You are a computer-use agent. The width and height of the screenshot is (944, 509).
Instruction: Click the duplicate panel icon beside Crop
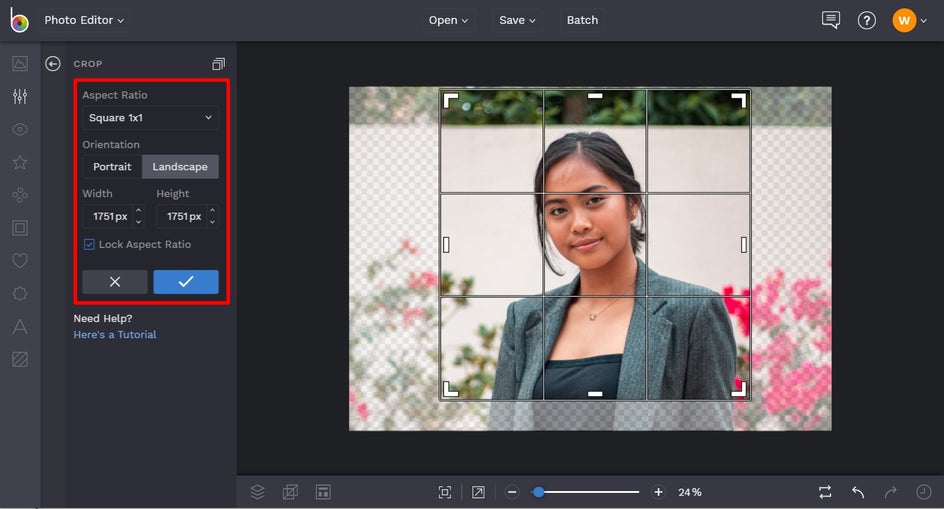click(x=219, y=64)
